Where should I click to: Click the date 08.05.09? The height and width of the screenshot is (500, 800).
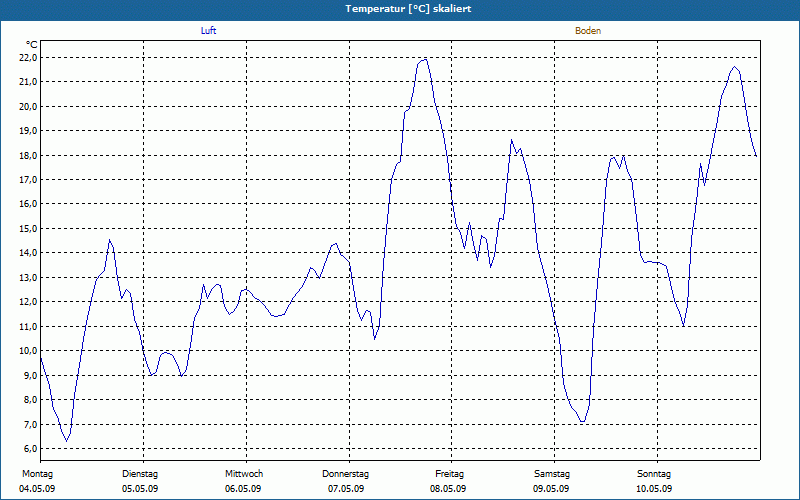[448, 489]
